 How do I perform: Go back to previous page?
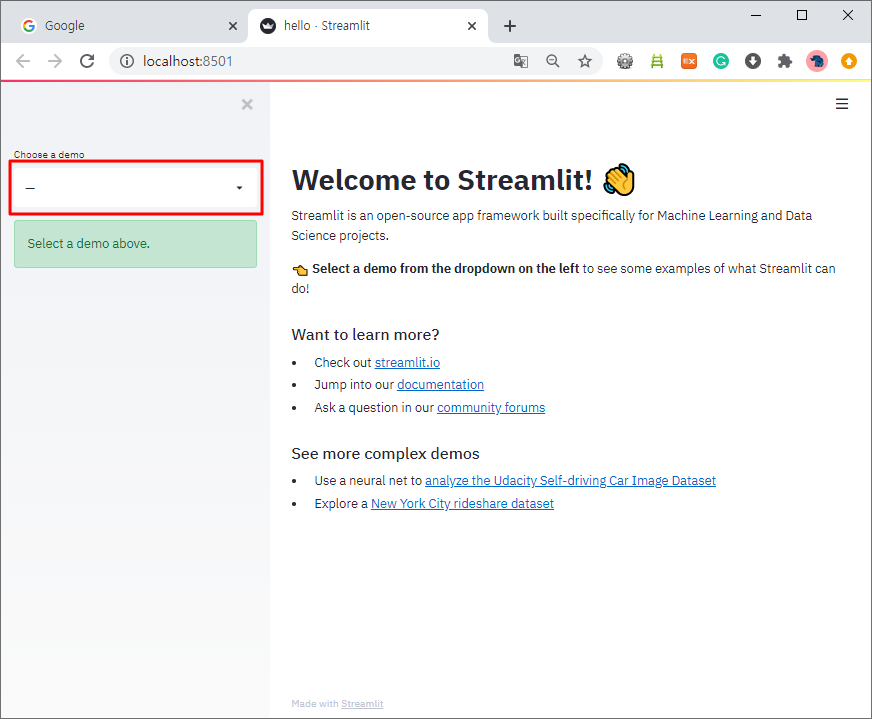(x=23, y=61)
